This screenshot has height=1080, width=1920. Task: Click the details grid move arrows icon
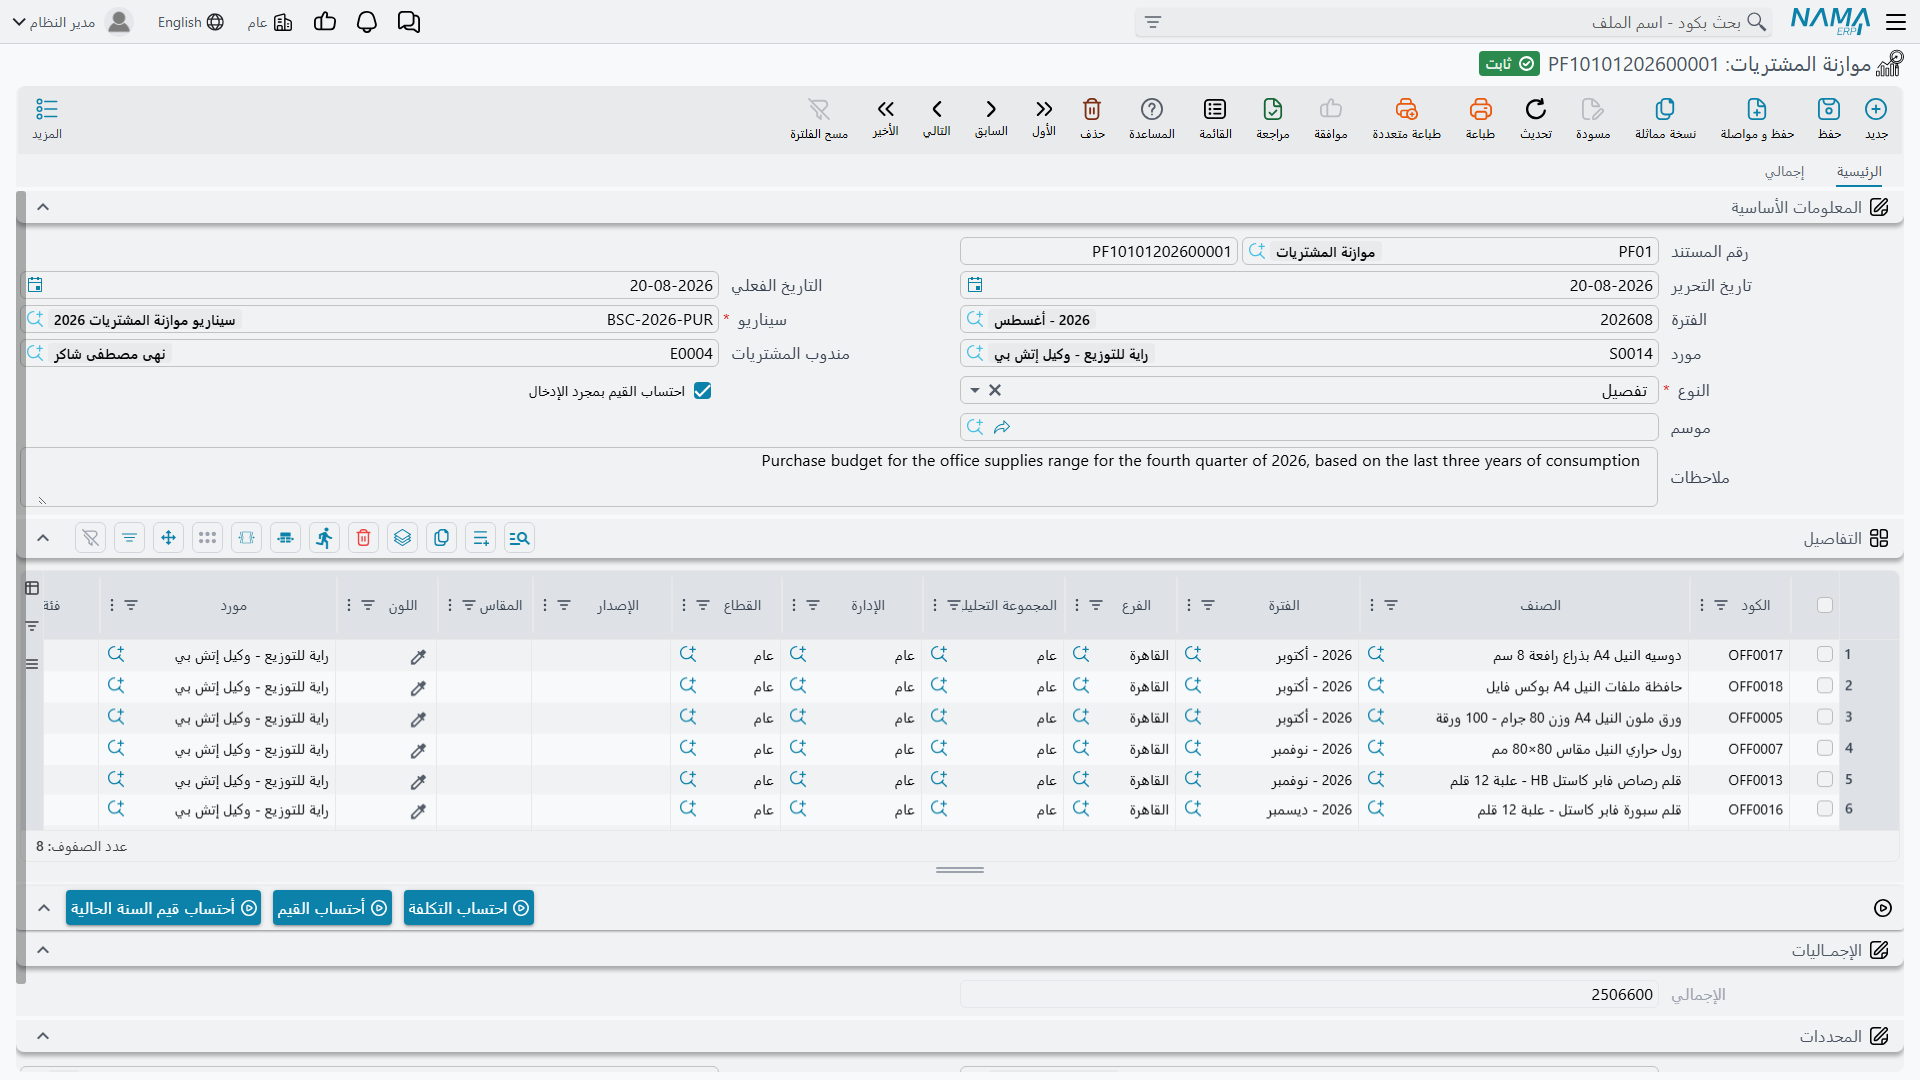click(168, 538)
